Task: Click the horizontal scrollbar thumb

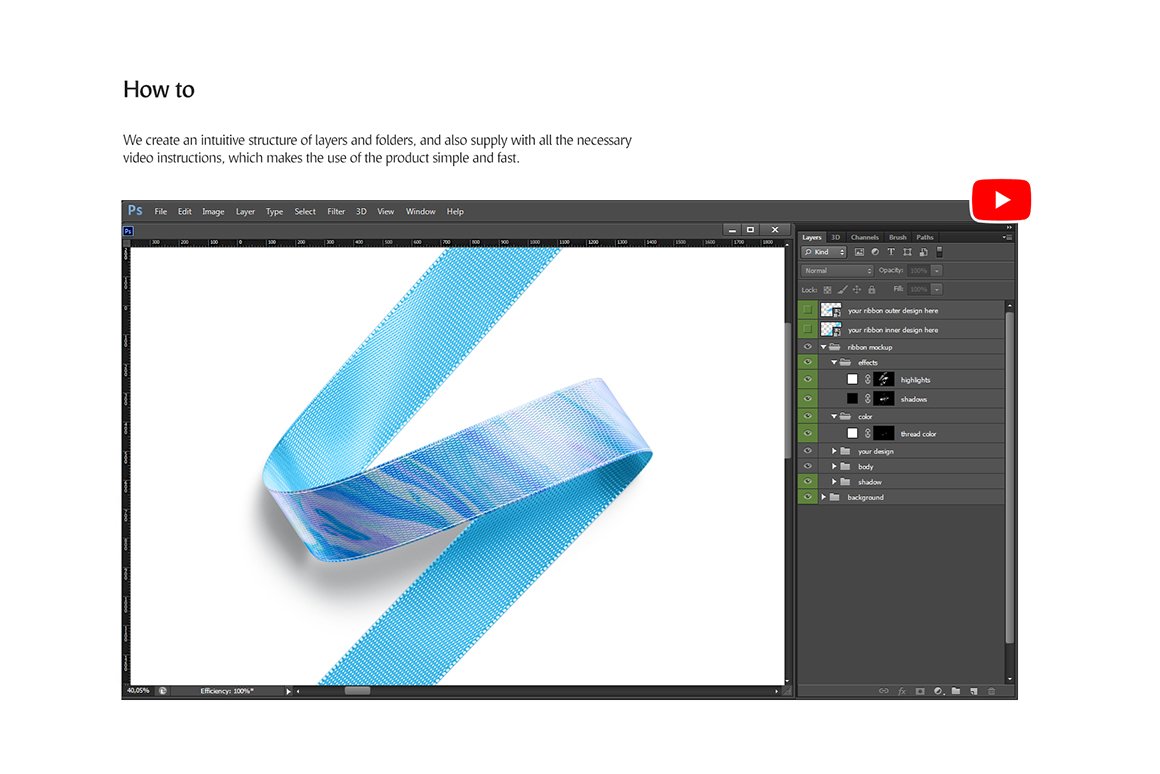Action: [x=357, y=691]
